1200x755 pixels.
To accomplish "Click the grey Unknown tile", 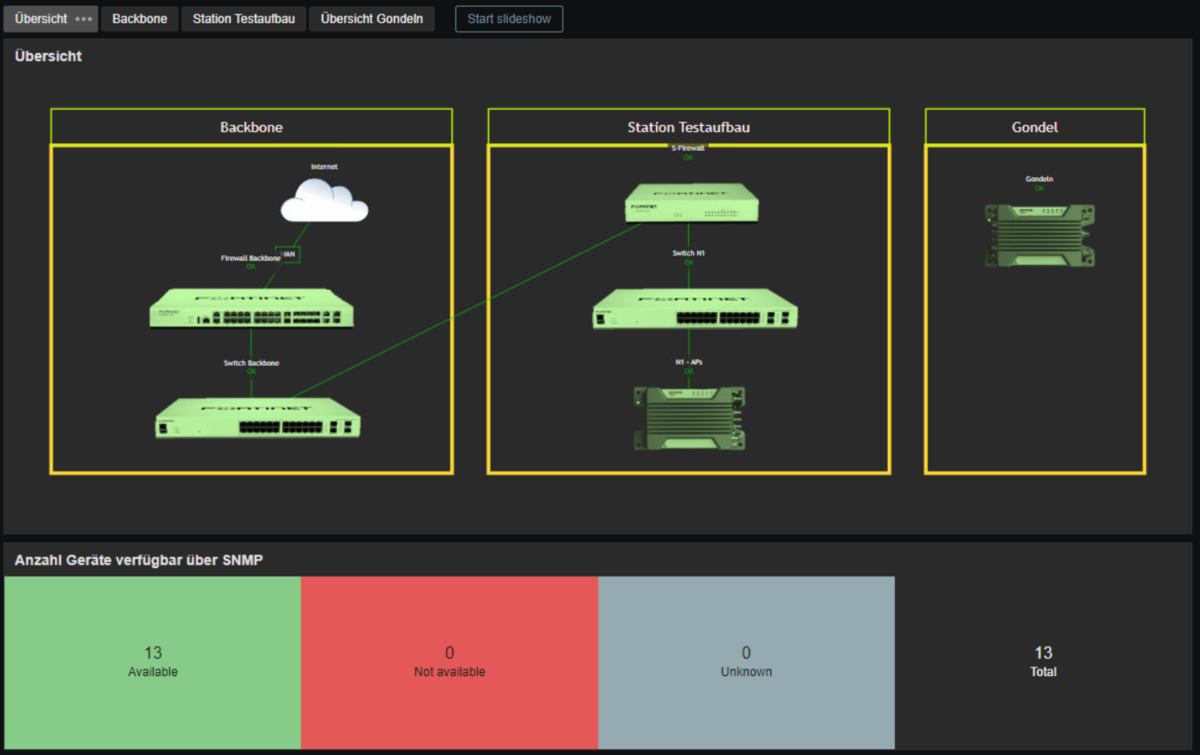I will tap(746, 662).
